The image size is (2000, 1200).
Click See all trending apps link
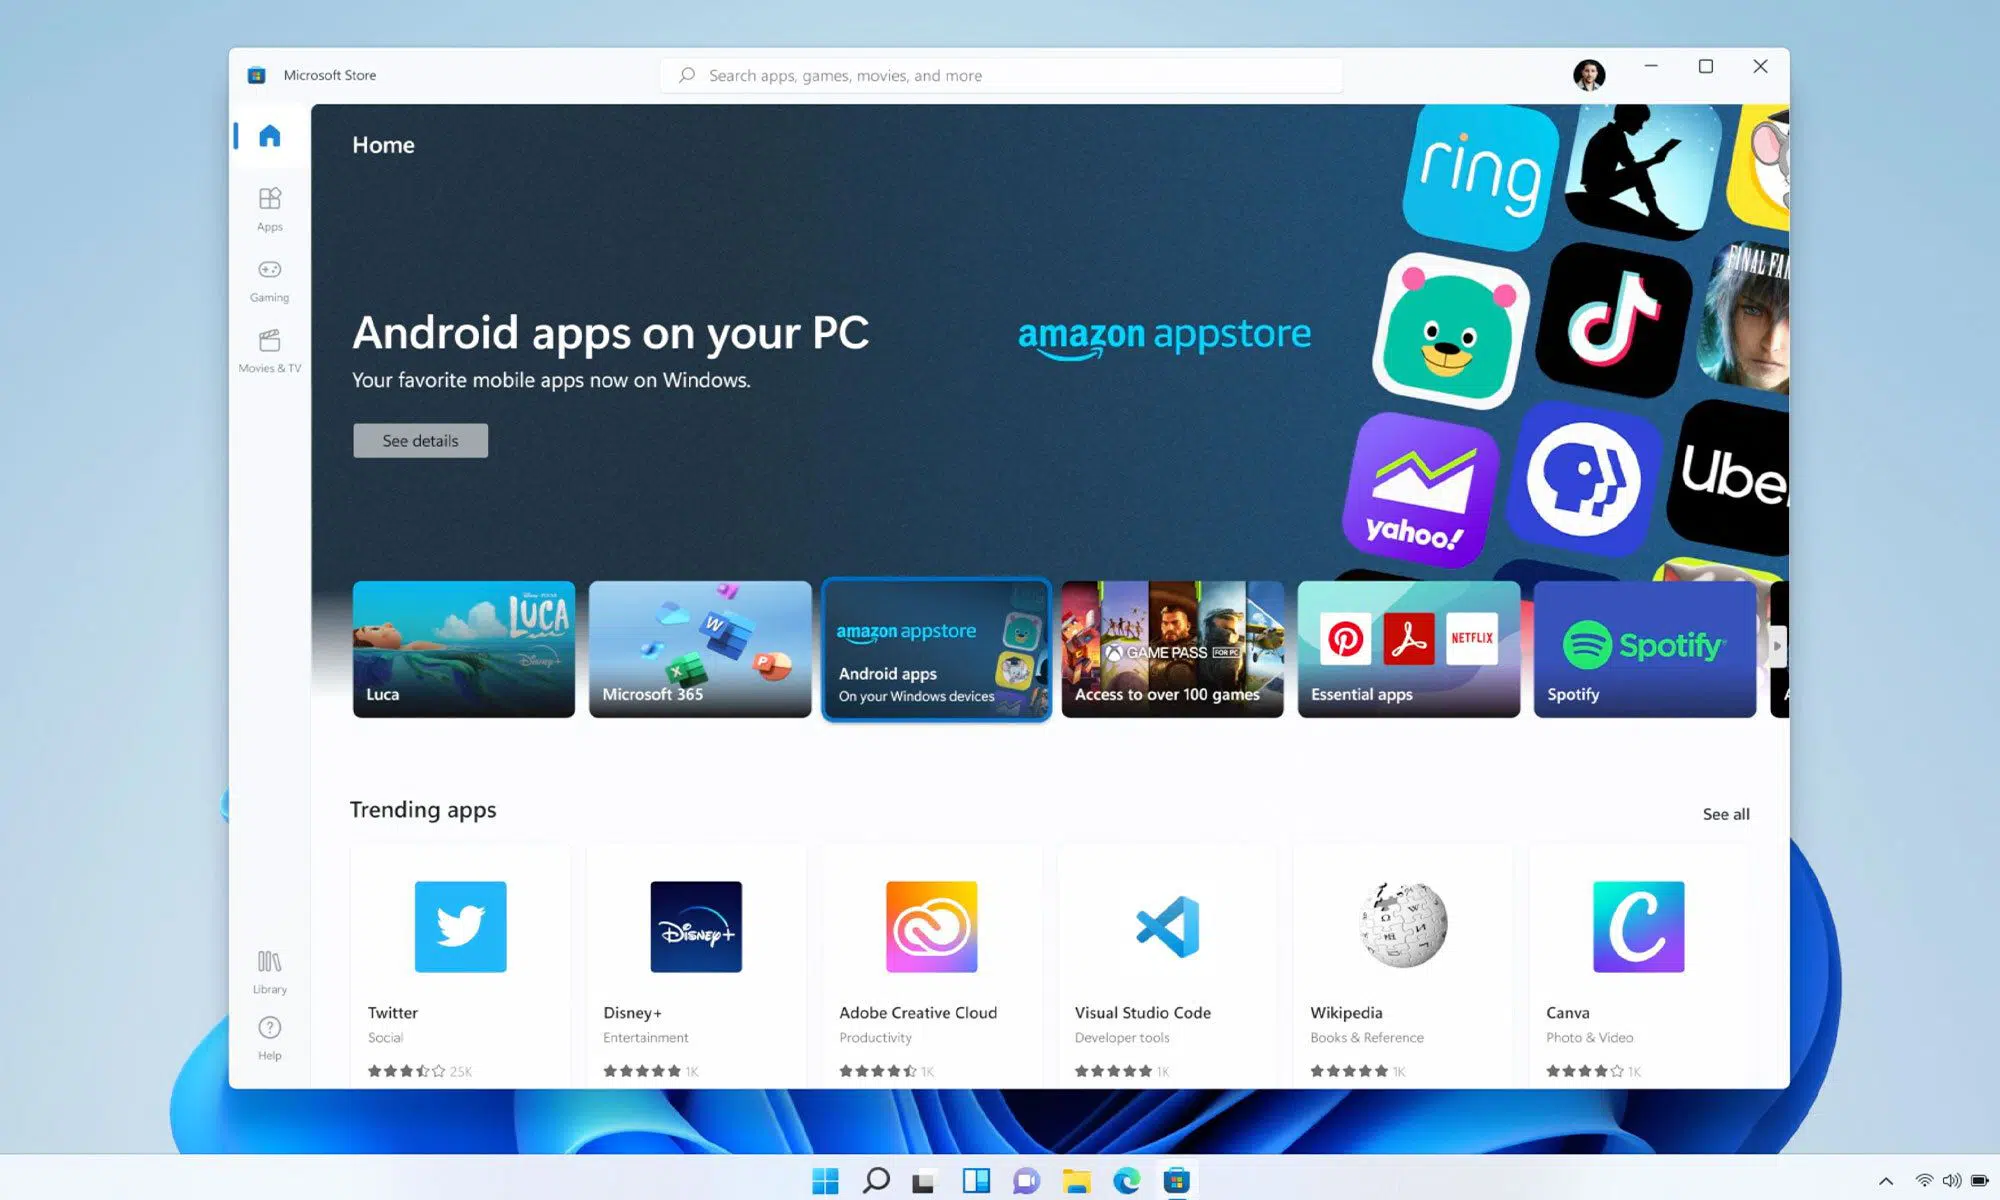click(x=1724, y=813)
